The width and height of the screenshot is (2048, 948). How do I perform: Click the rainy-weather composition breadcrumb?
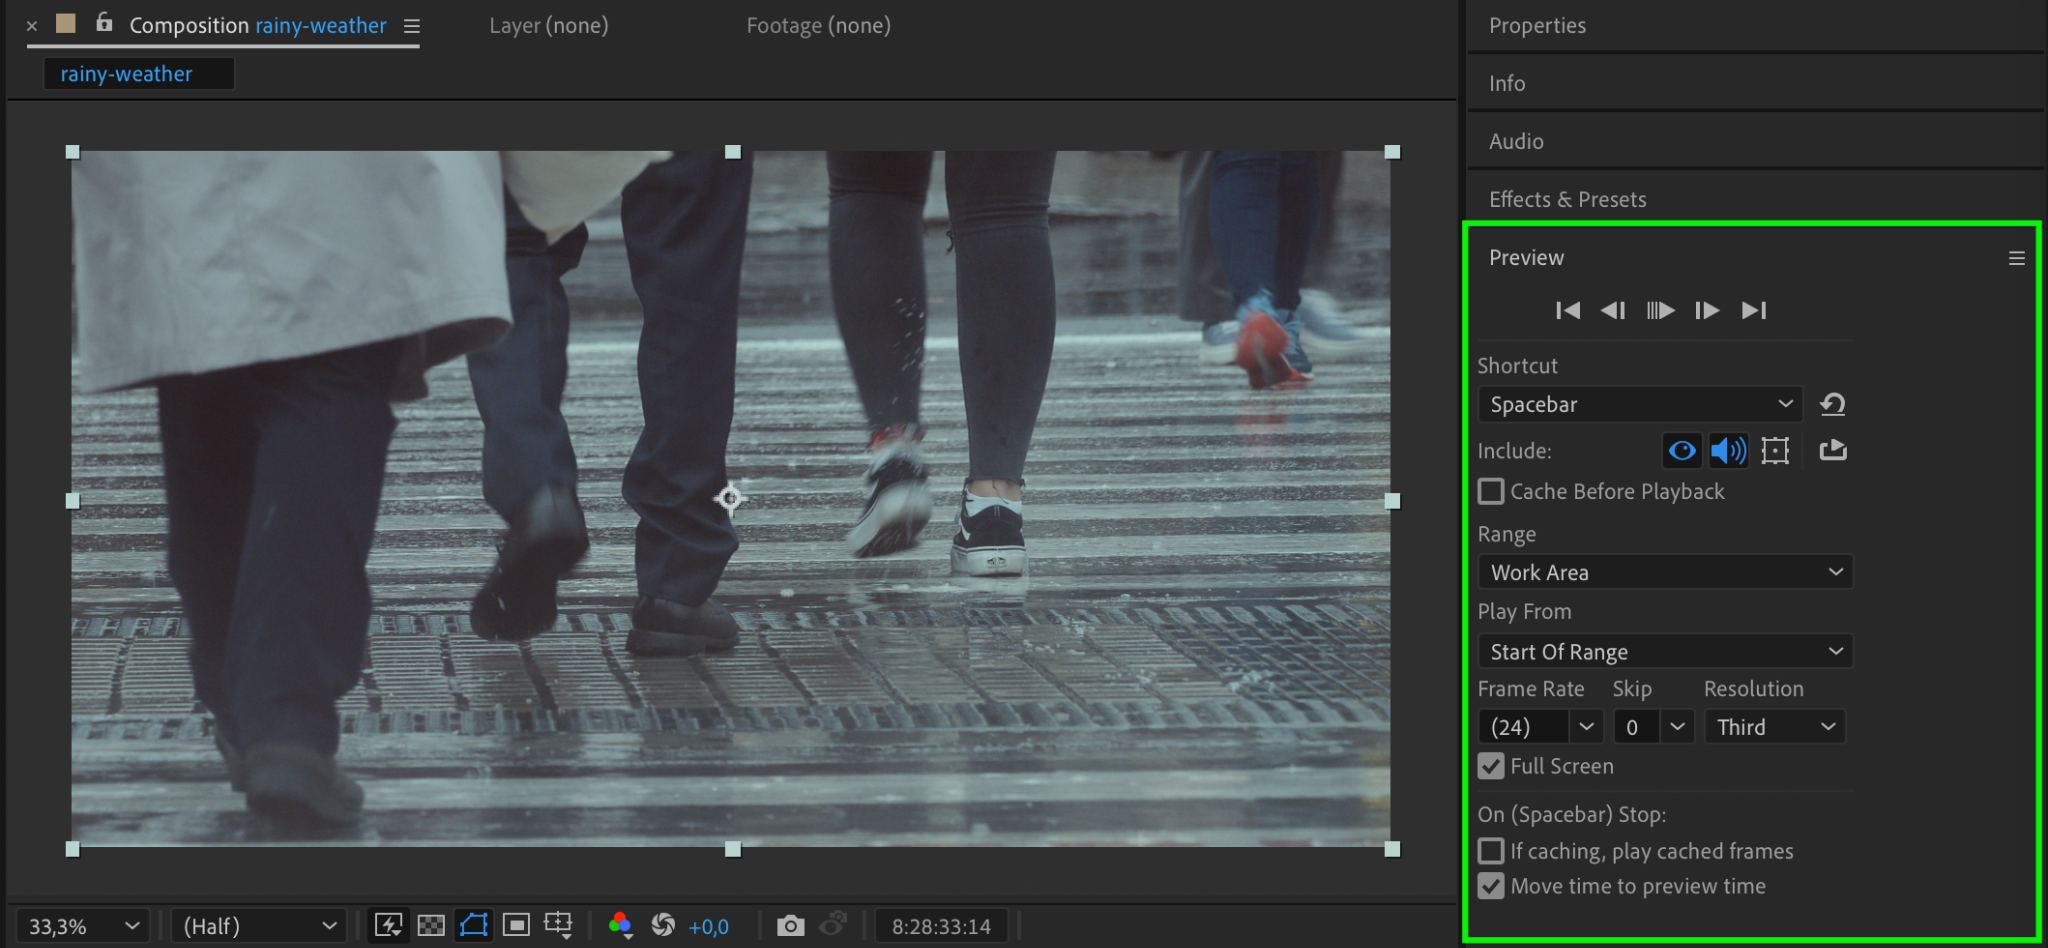tap(126, 74)
